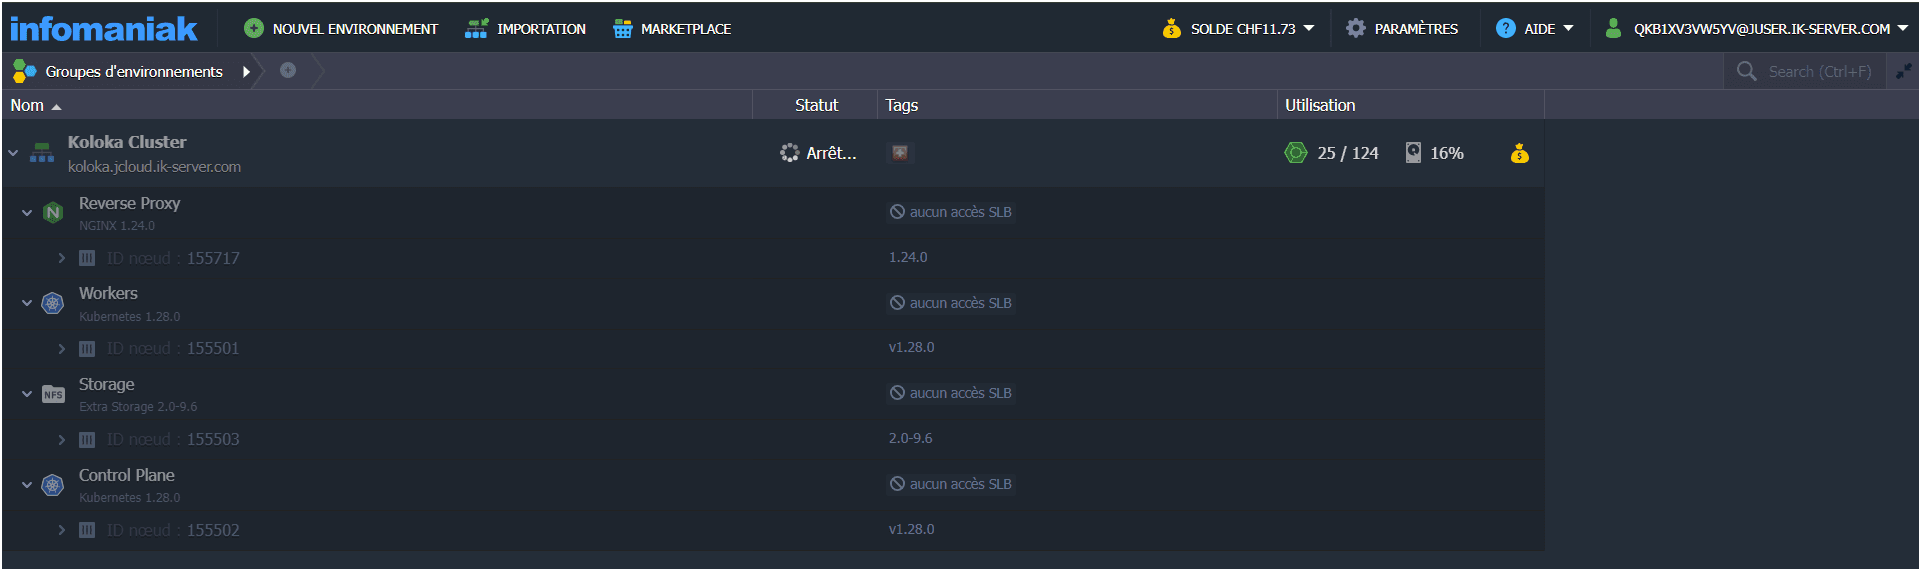Click the NGINX Reverse Proxy icon
This screenshot has width=1921, height=571.
[53, 213]
